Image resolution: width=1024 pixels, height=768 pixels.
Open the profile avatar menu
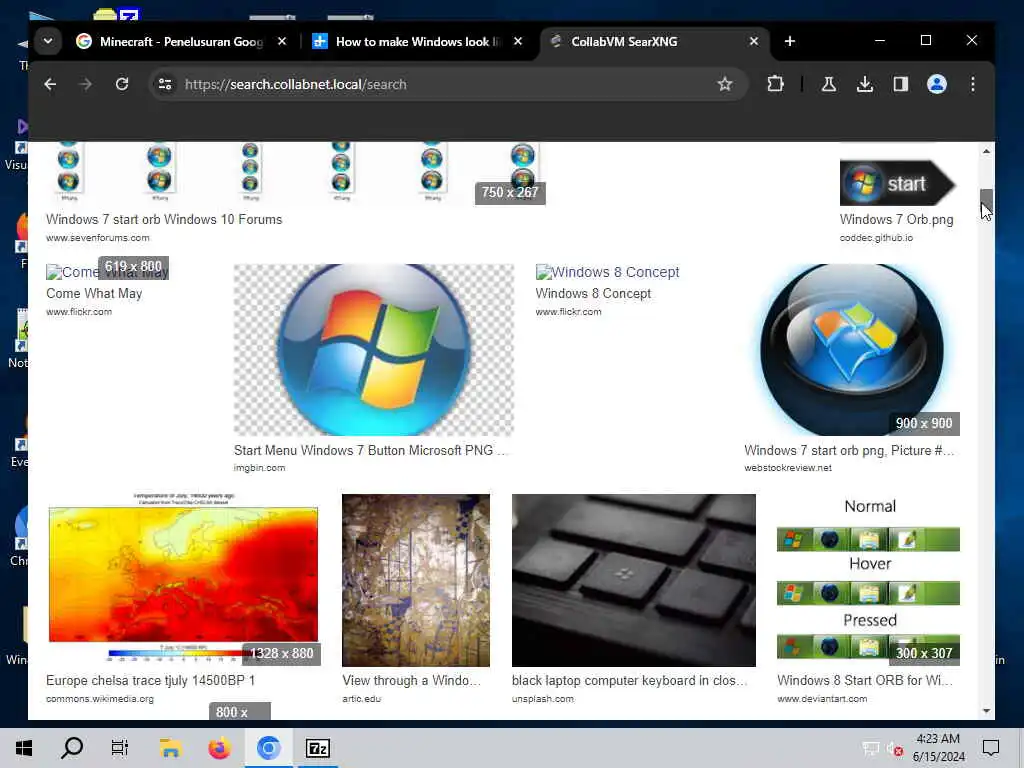point(936,84)
